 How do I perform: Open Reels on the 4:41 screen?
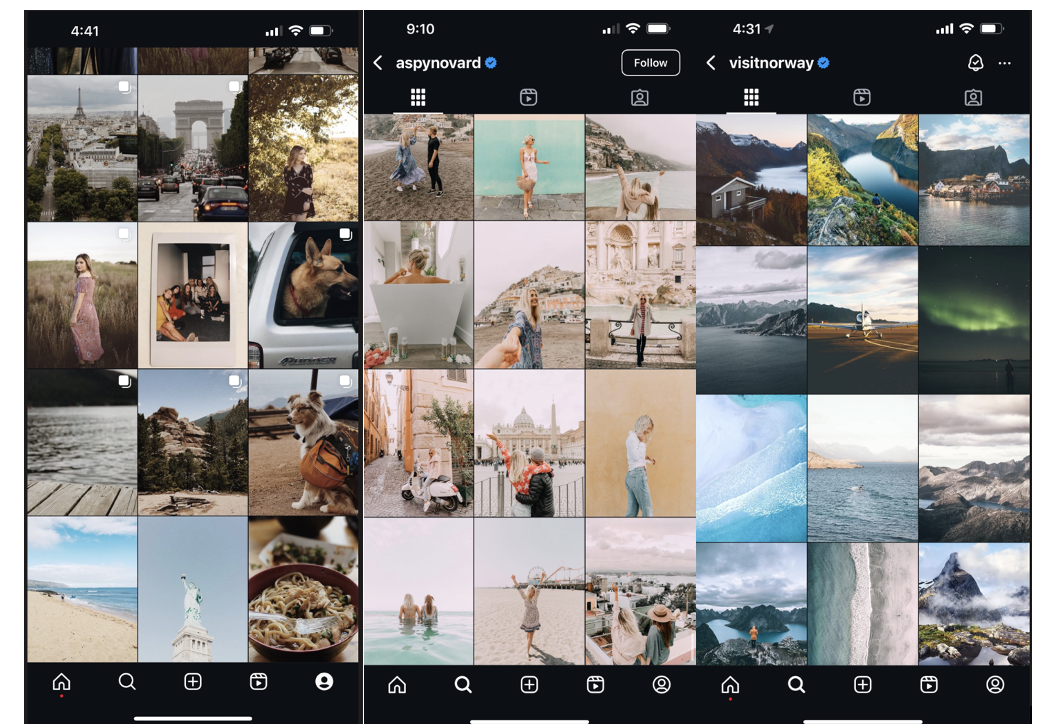258,682
